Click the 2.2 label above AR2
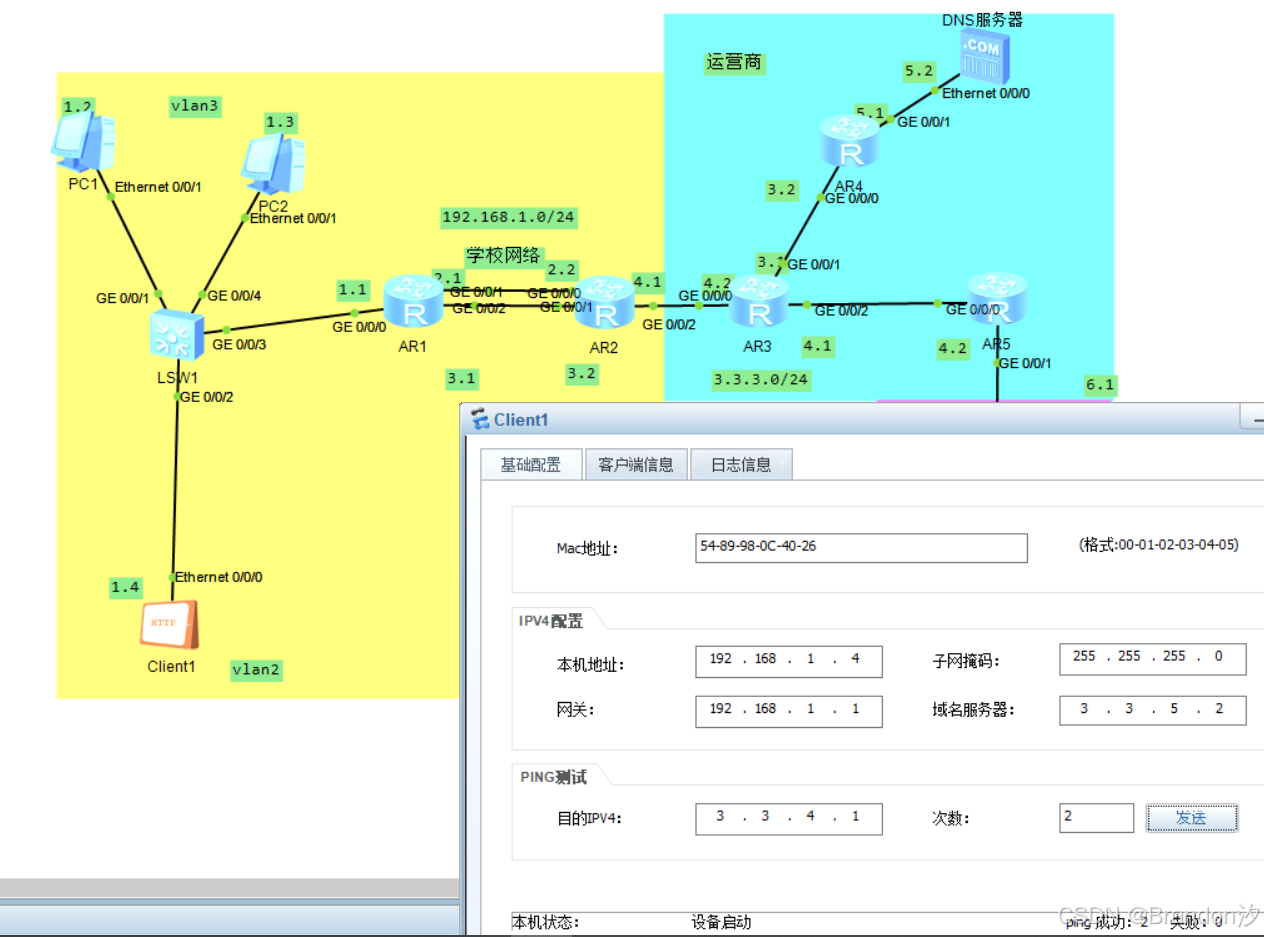The width and height of the screenshot is (1264, 937). pos(562,270)
